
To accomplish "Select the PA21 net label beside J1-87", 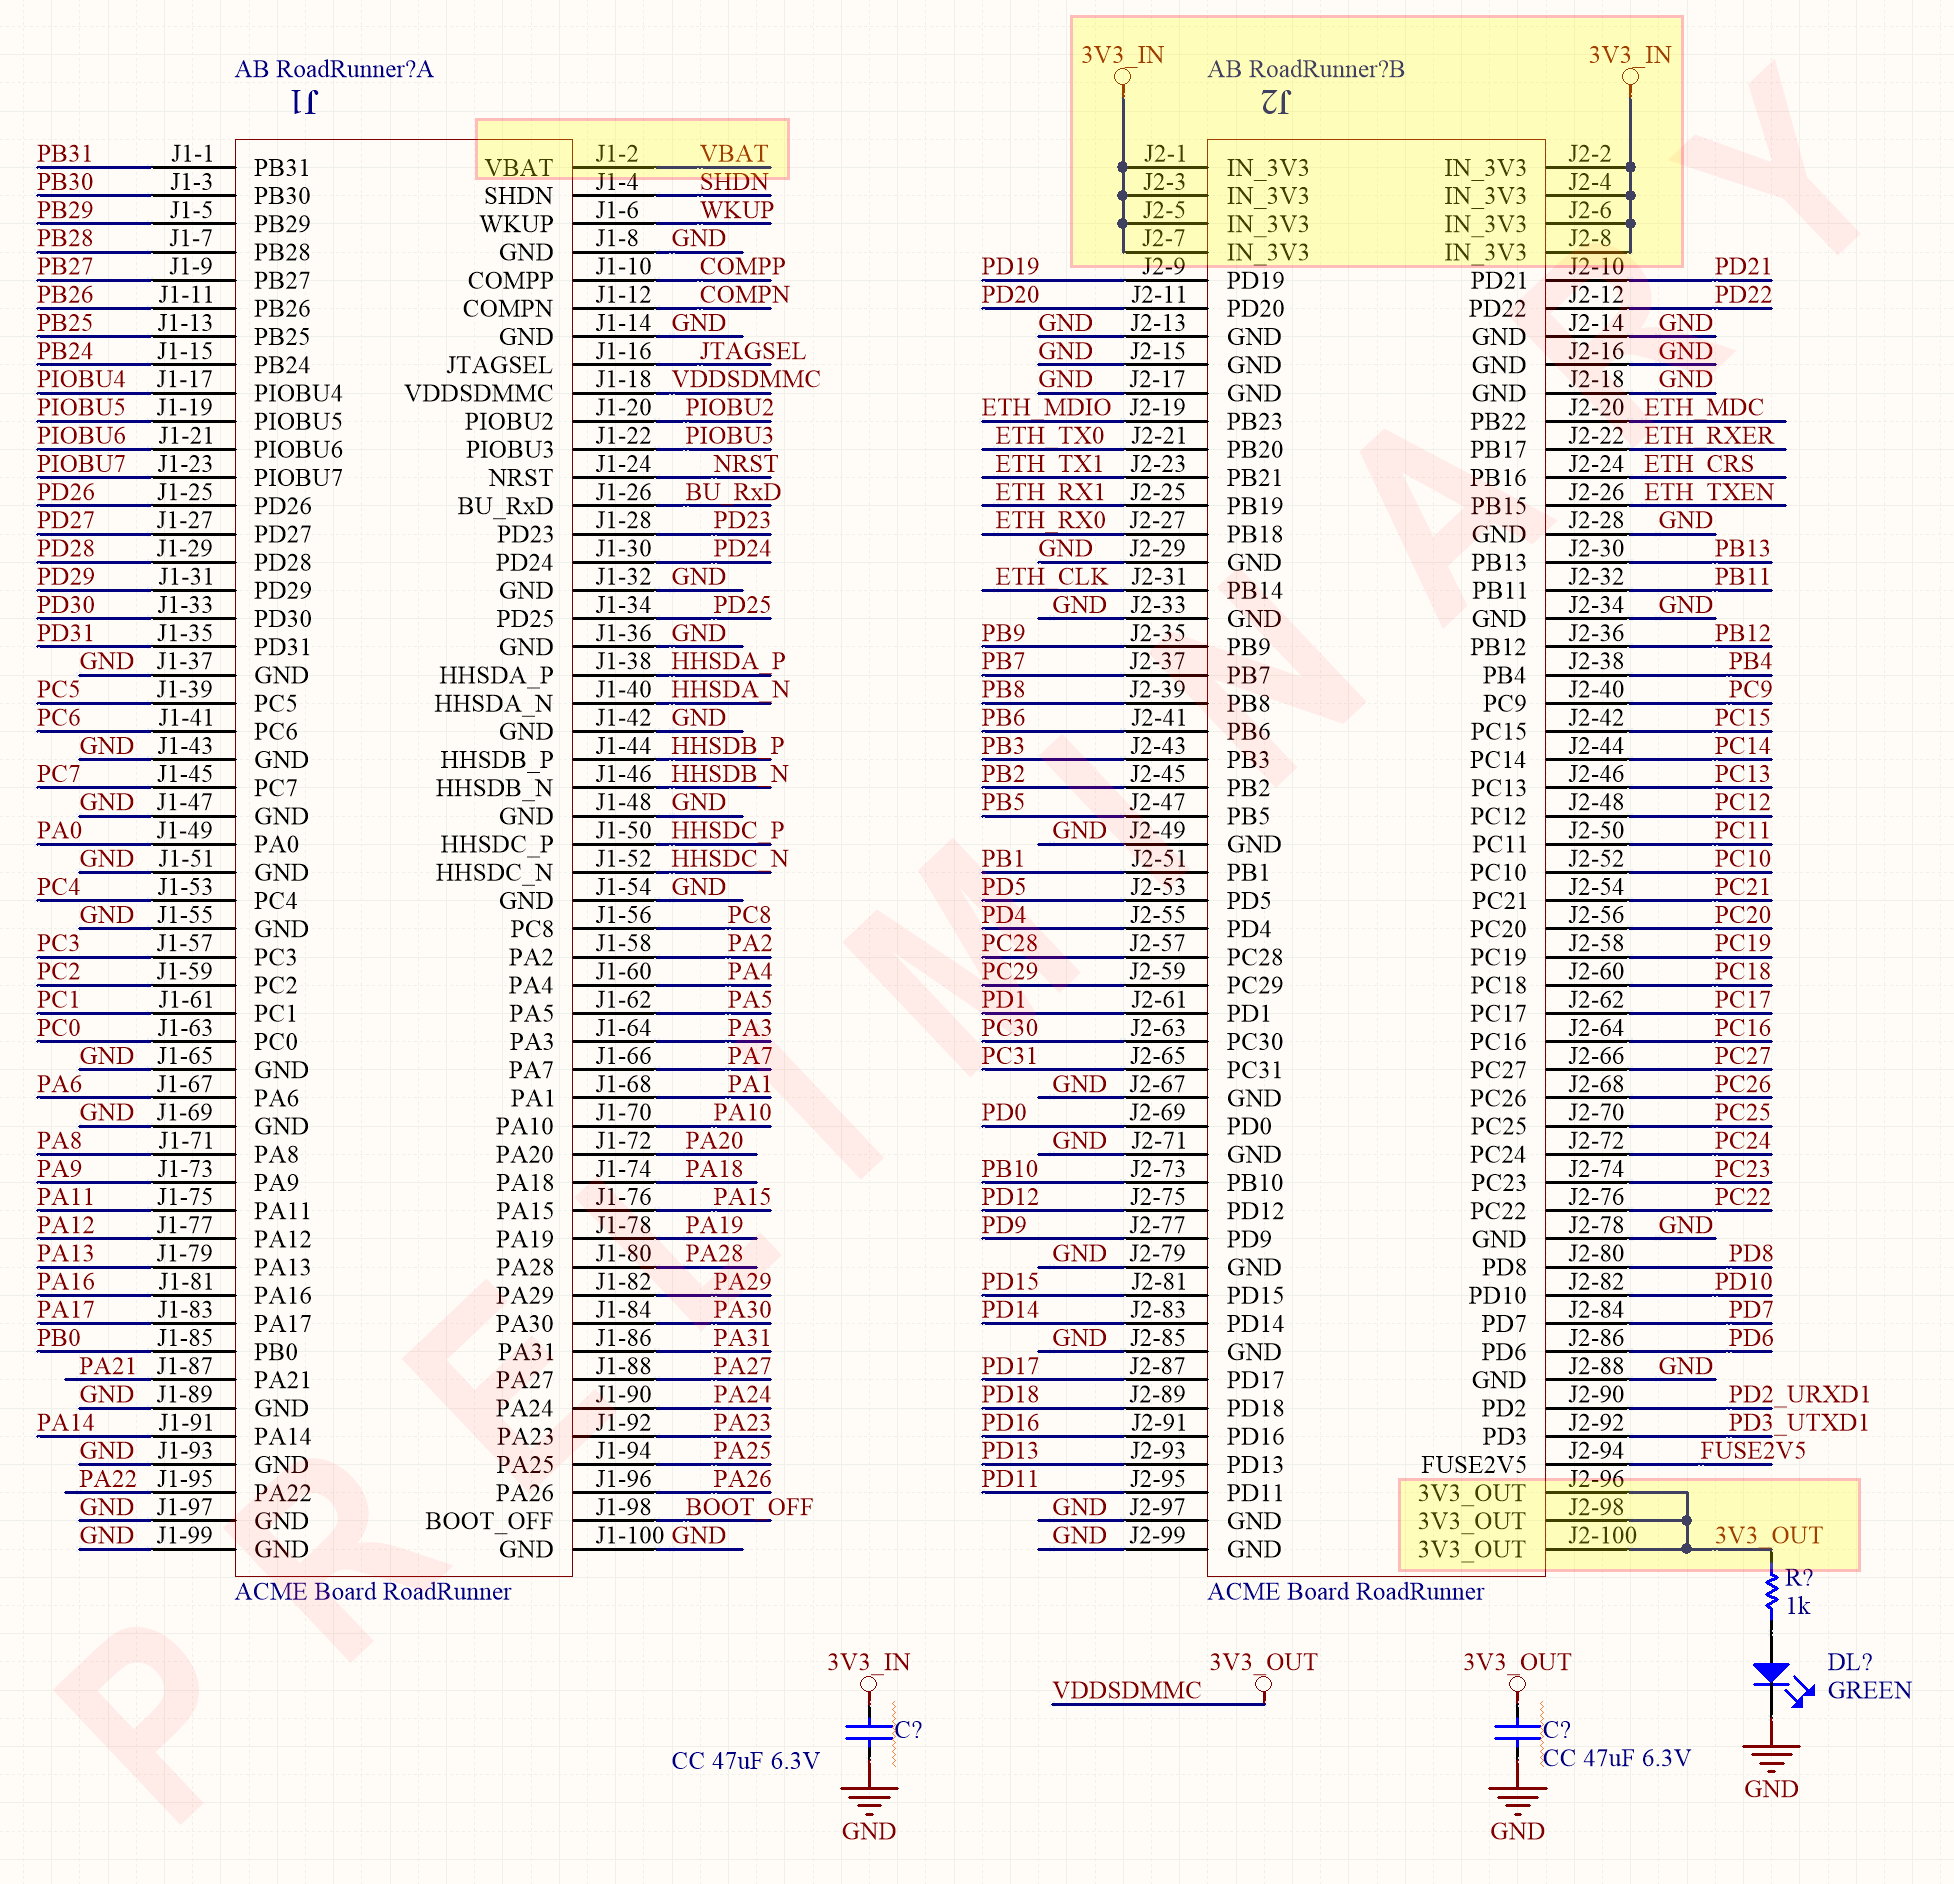I will click(x=107, y=1365).
